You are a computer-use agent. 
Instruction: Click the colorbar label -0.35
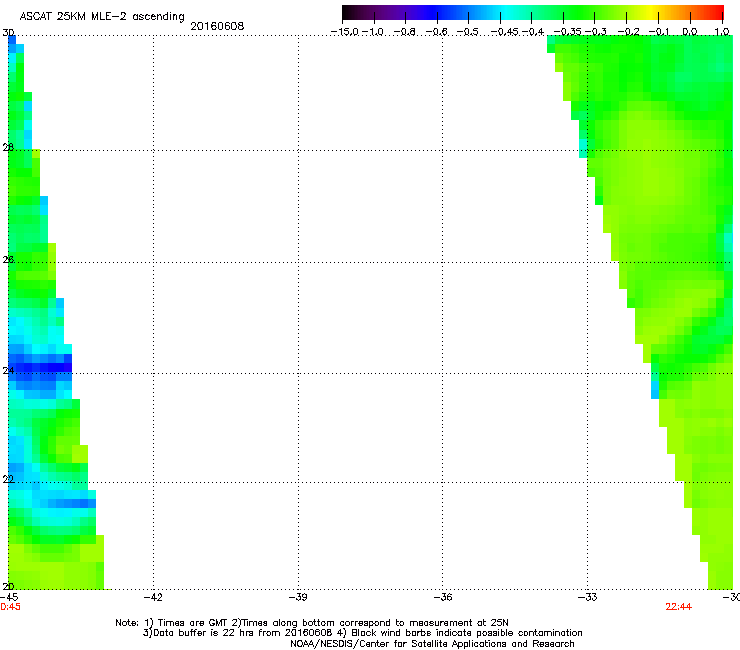click(x=568, y=32)
